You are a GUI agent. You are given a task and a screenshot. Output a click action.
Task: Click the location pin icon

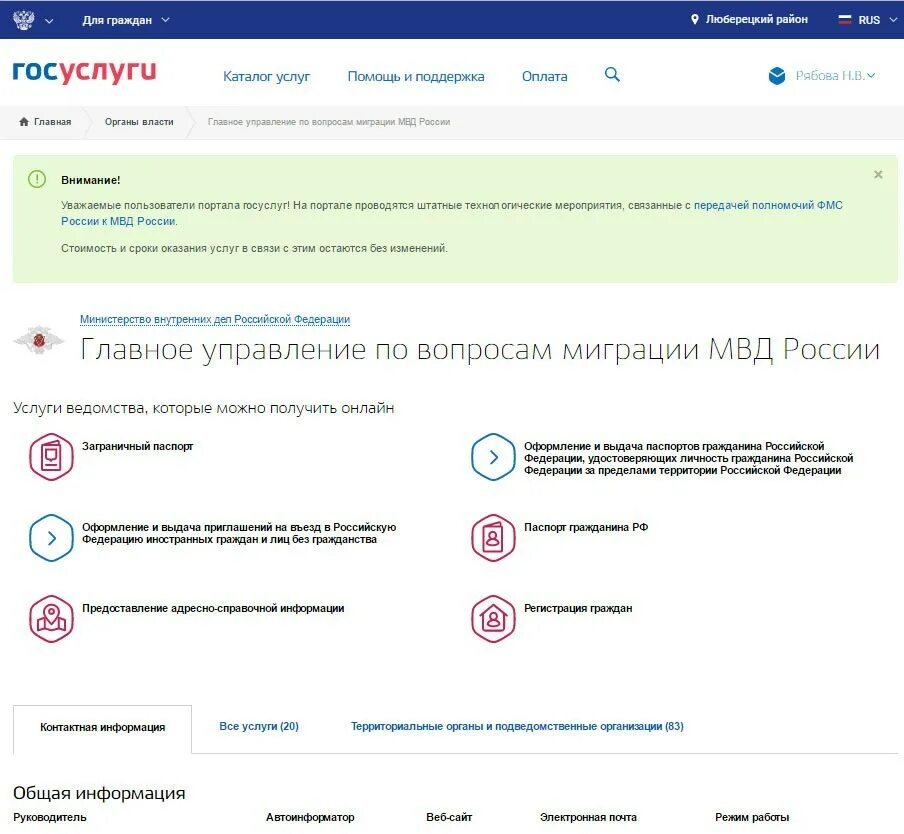tap(695, 20)
